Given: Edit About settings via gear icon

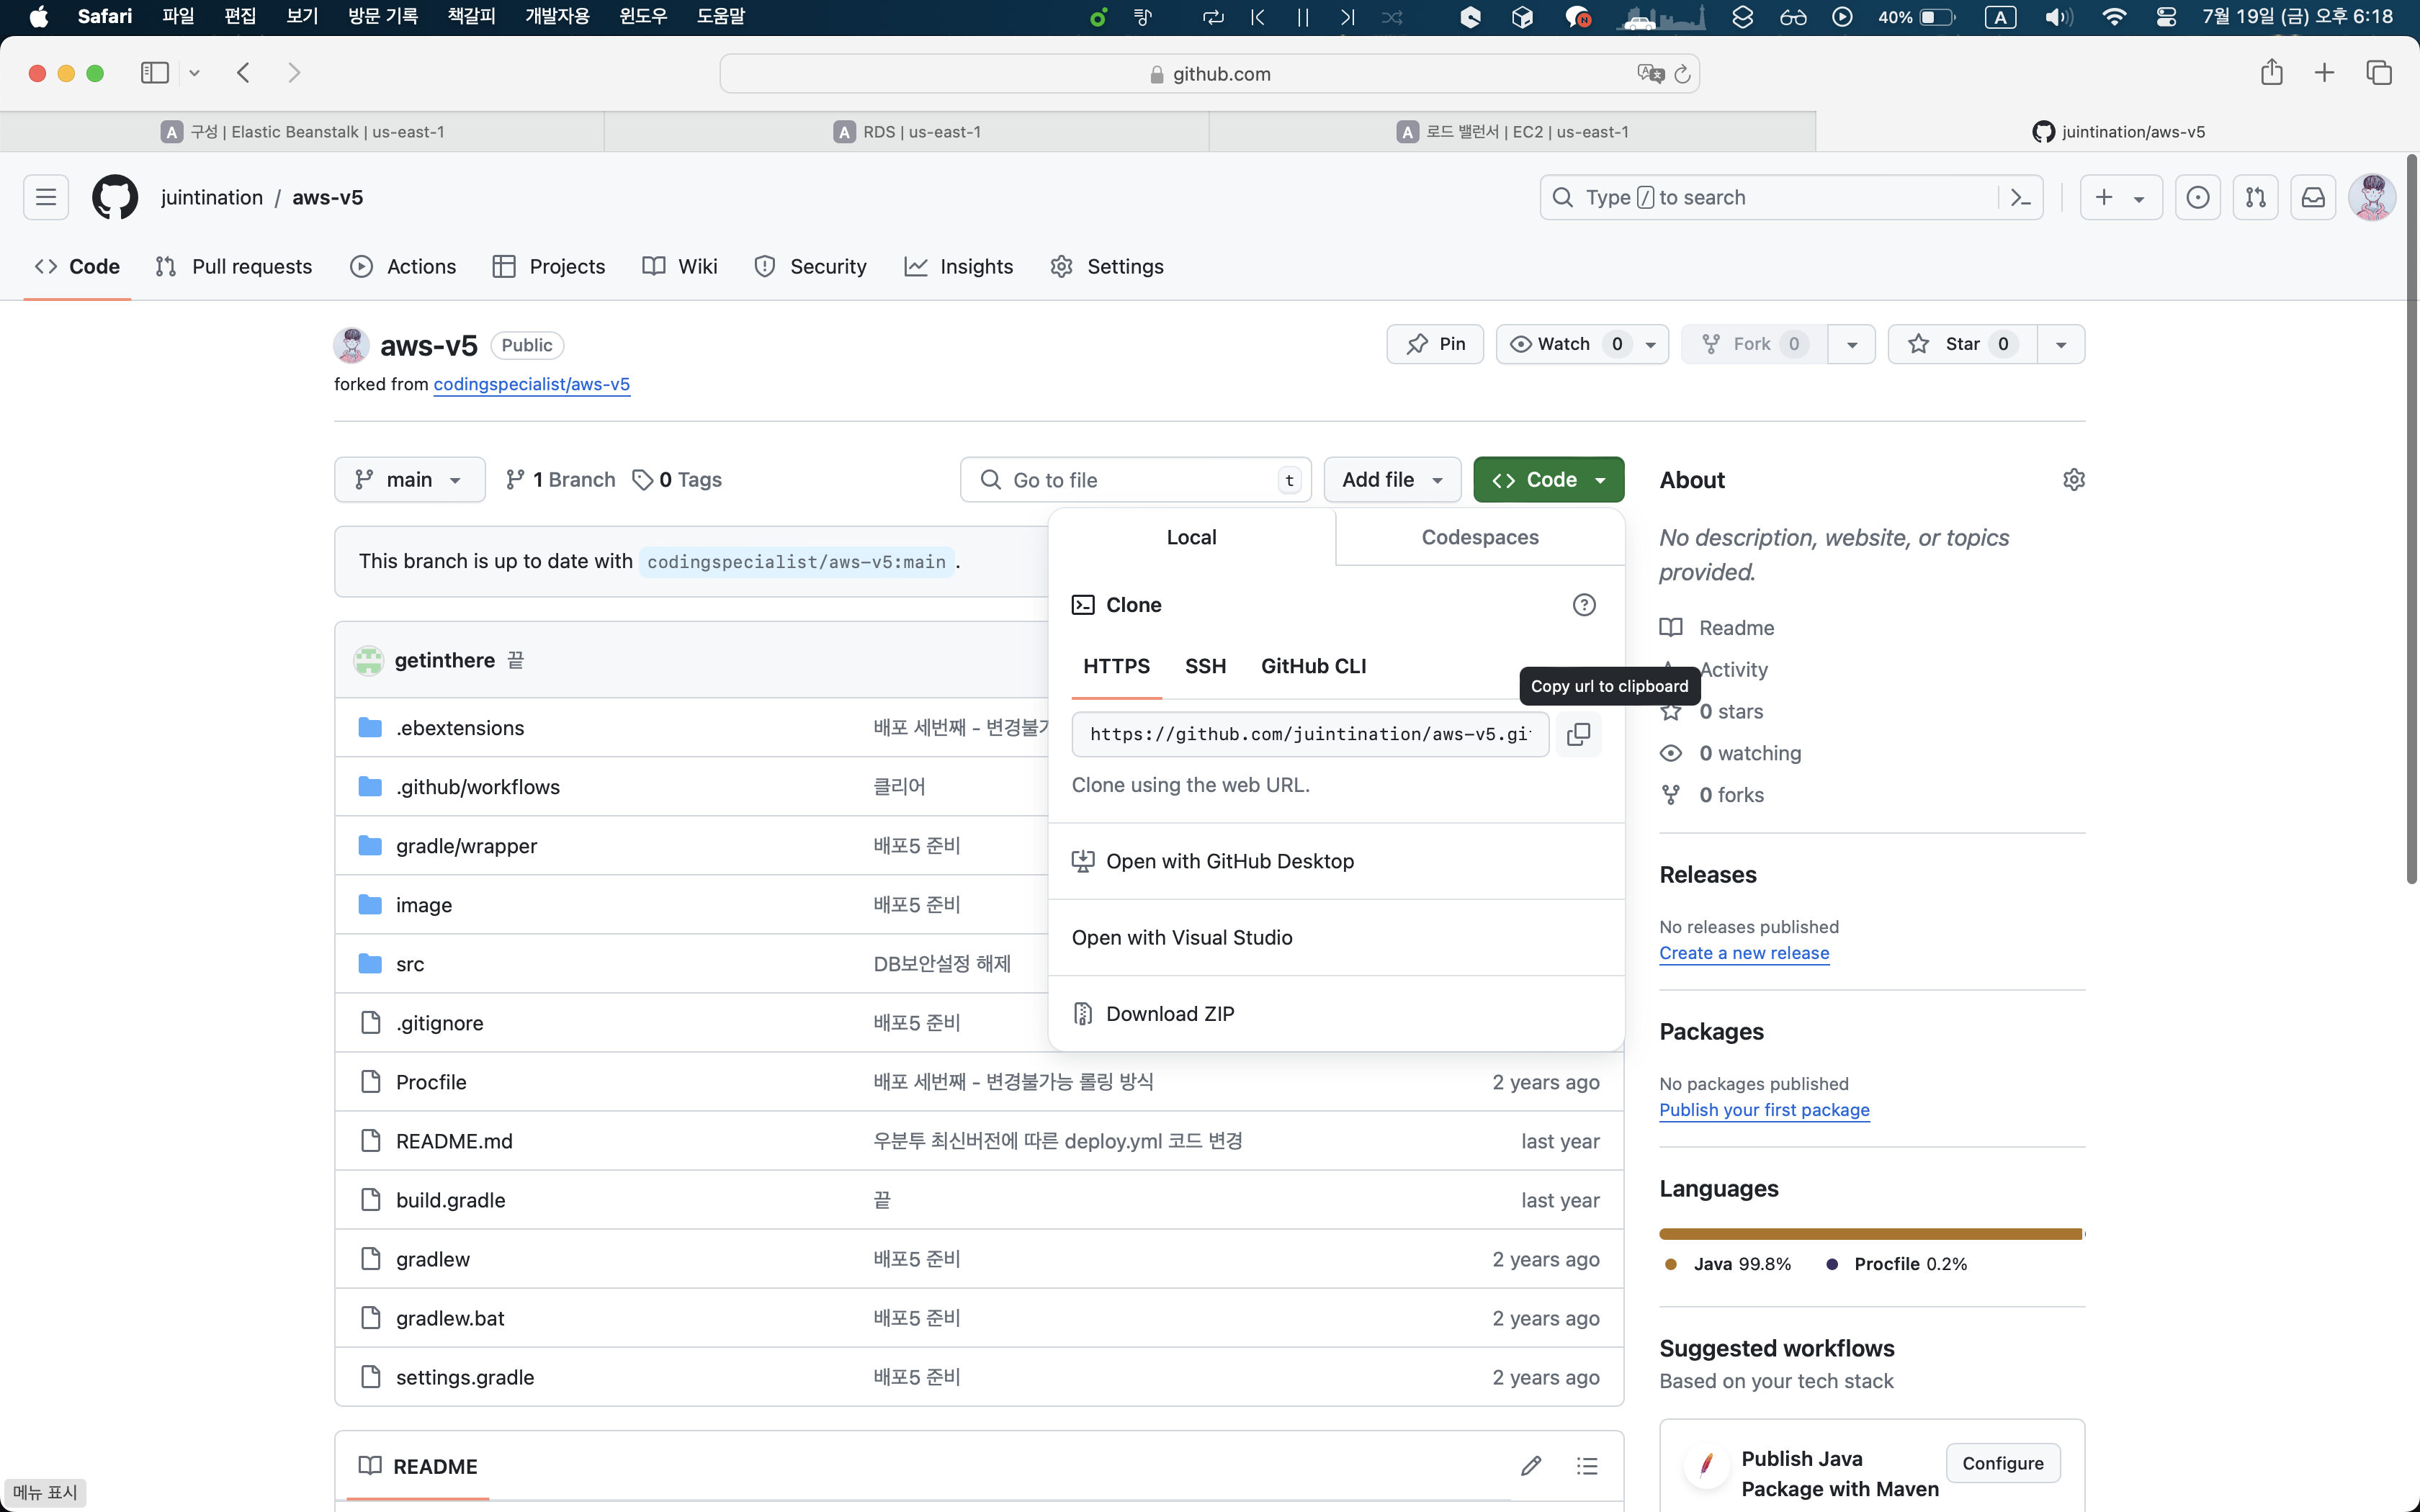Looking at the screenshot, I should pos(2073,480).
